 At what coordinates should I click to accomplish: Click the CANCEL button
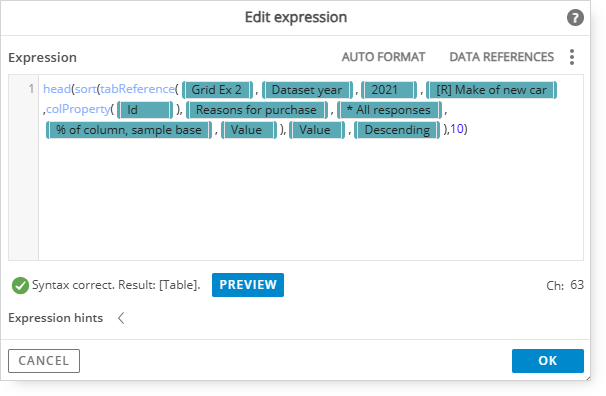tap(44, 361)
